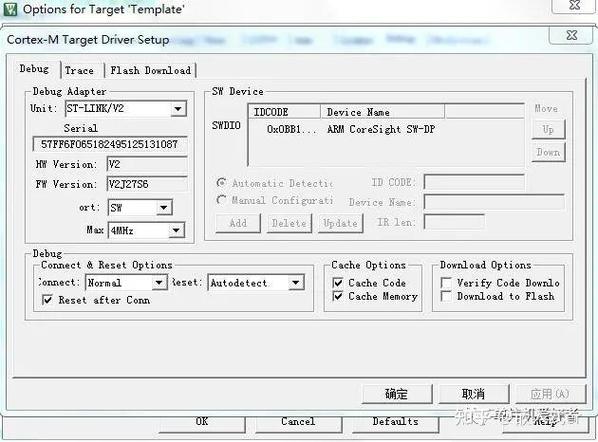
Task: Disable the Cache Code checkbox
Action: click(338, 283)
